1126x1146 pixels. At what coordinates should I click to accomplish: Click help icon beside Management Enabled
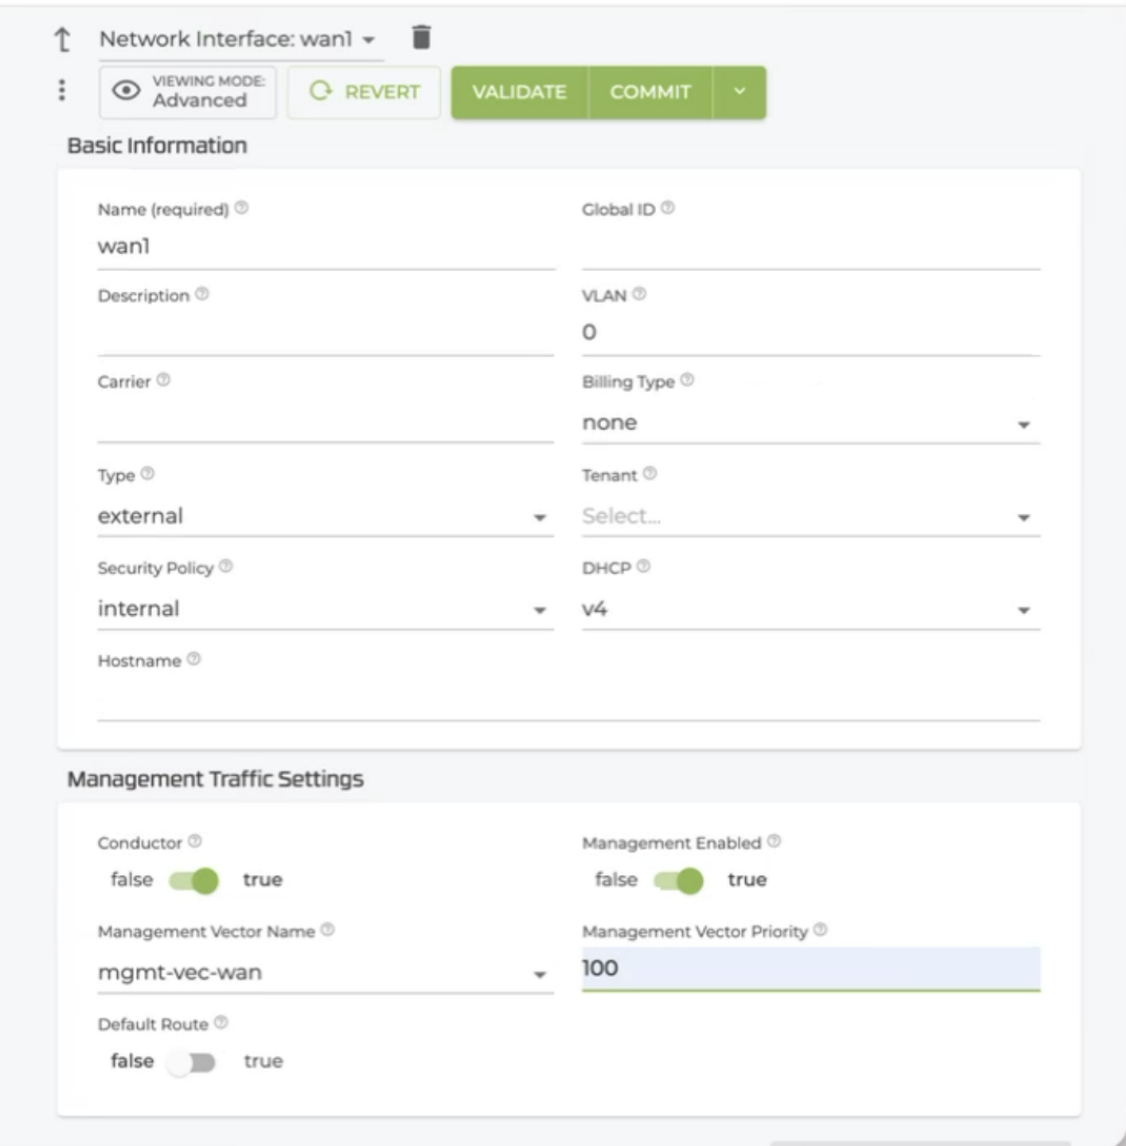(775, 841)
